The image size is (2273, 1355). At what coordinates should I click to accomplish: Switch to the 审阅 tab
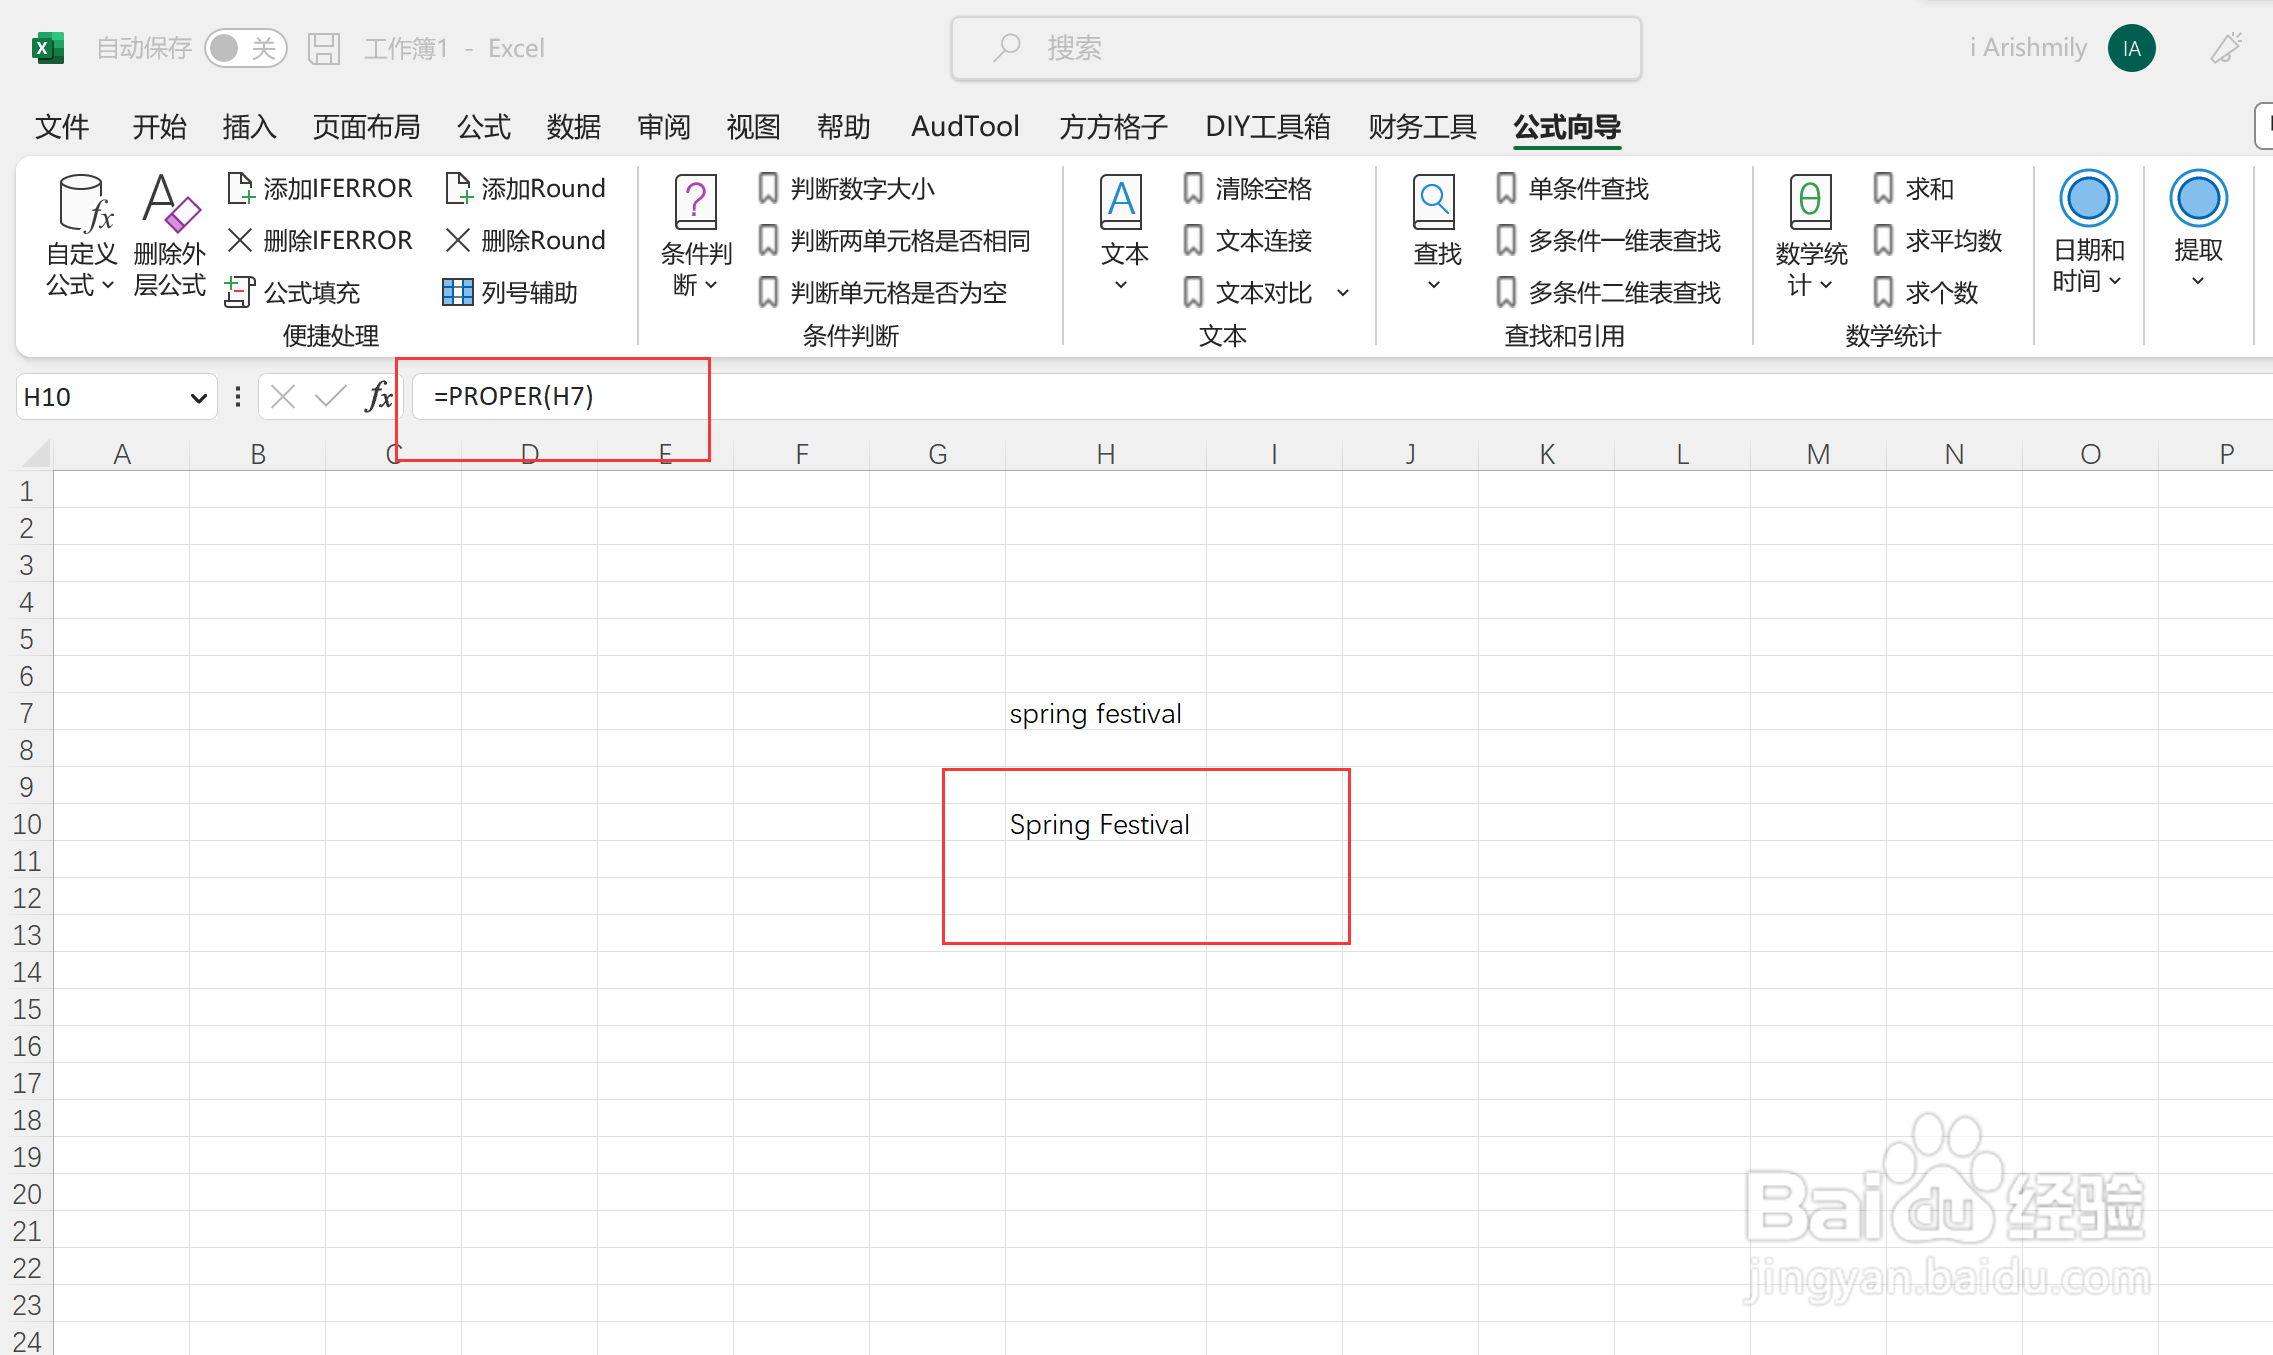[664, 127]
